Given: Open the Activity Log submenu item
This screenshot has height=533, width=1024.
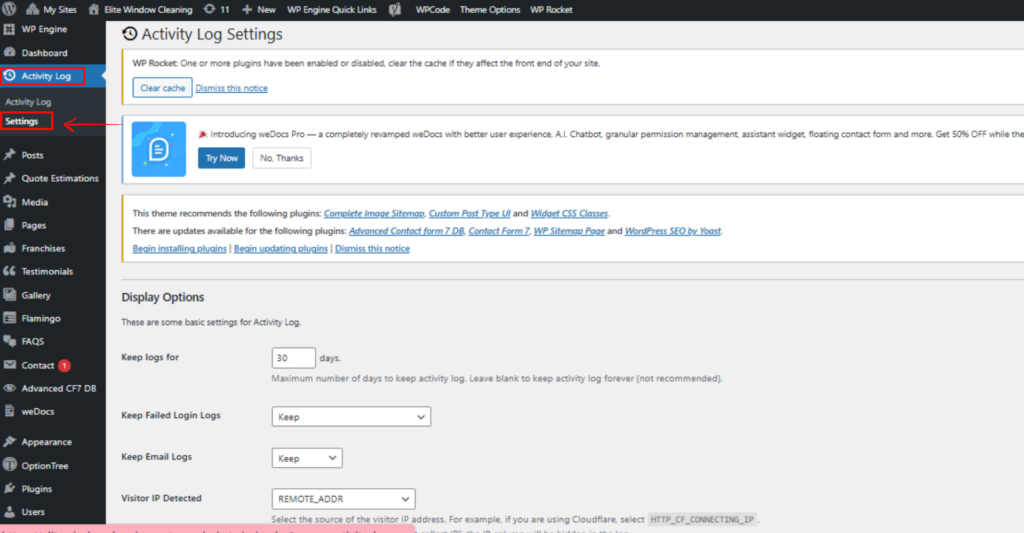Looking at the screenshot, I should [x=28, y=102].
